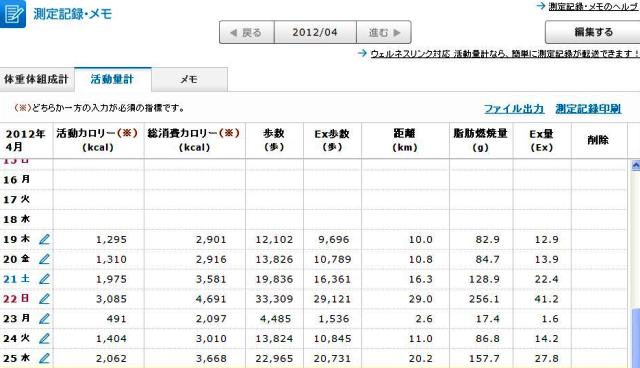Click the 歩数 column header

[x=274, y=140]
